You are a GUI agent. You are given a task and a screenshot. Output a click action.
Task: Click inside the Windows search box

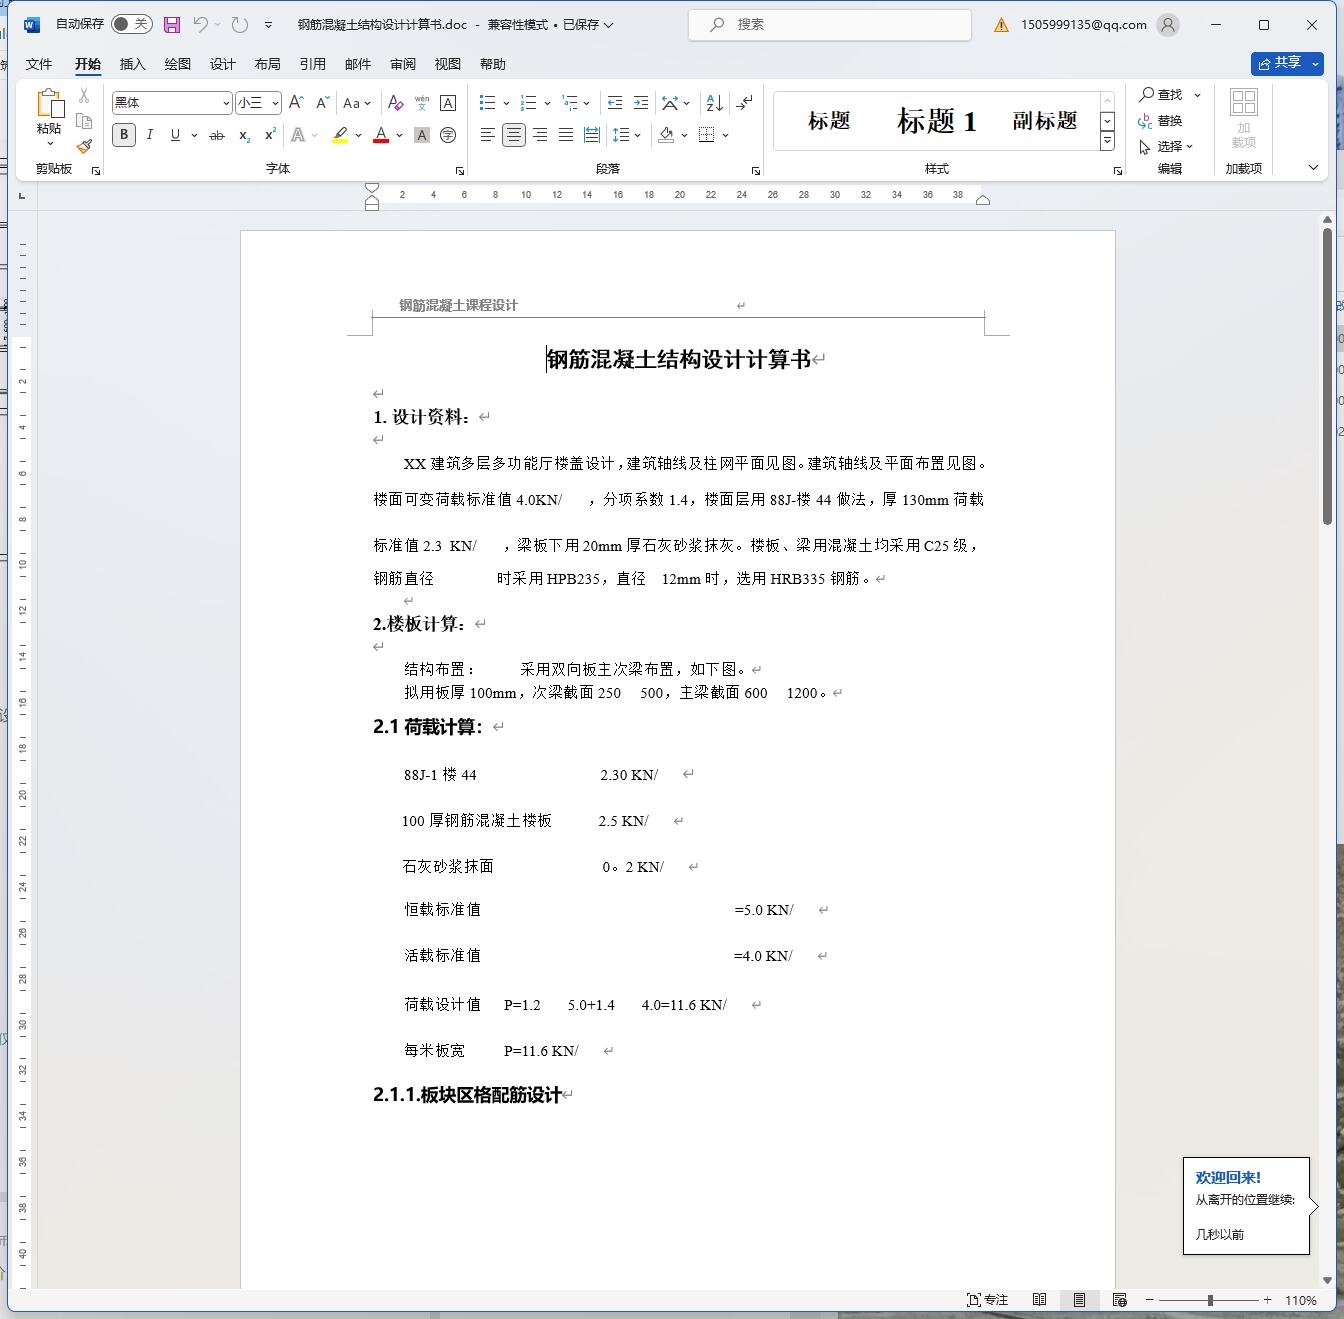(x=830, y=24)
